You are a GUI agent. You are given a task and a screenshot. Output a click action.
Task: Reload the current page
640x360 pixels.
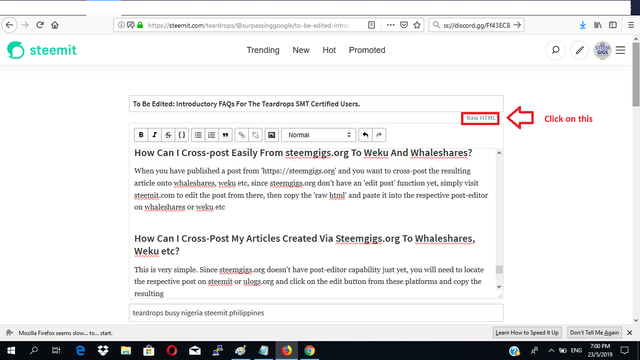point(40,25)
